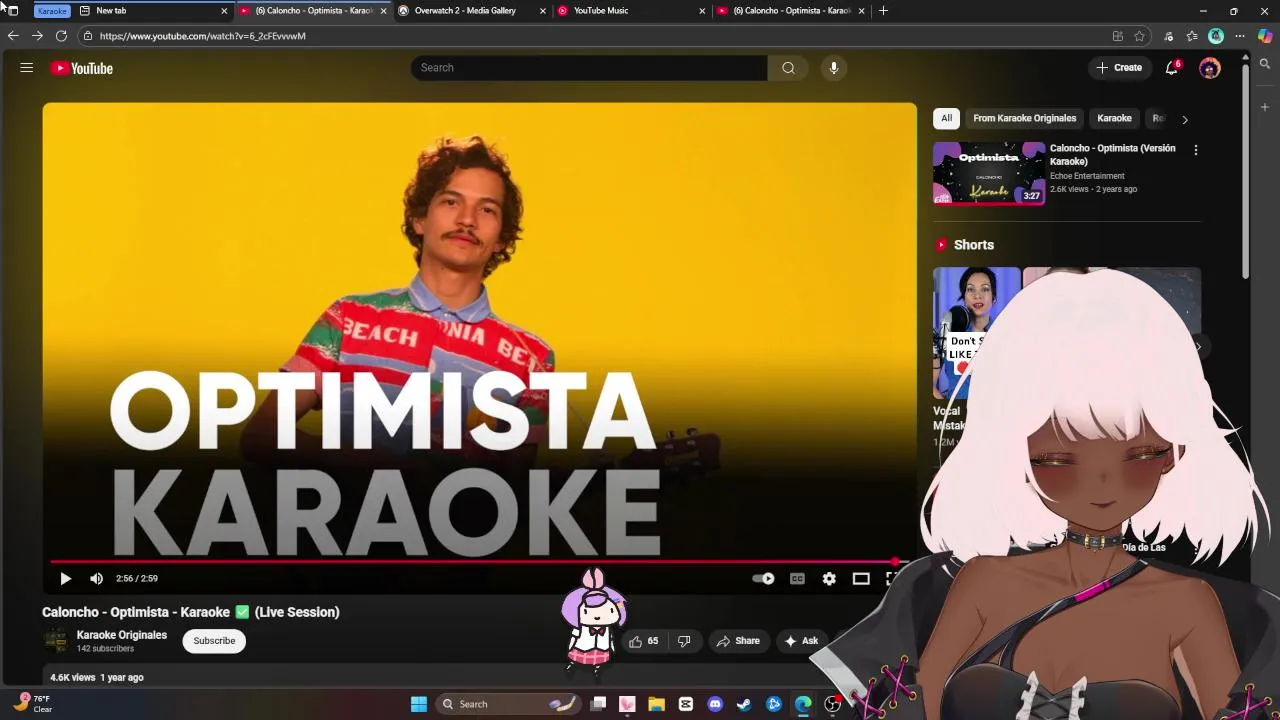Open the Edge profile avatar
Image resolution: width=1280 pixels, height=720 pixels.
coord(1216,36)
